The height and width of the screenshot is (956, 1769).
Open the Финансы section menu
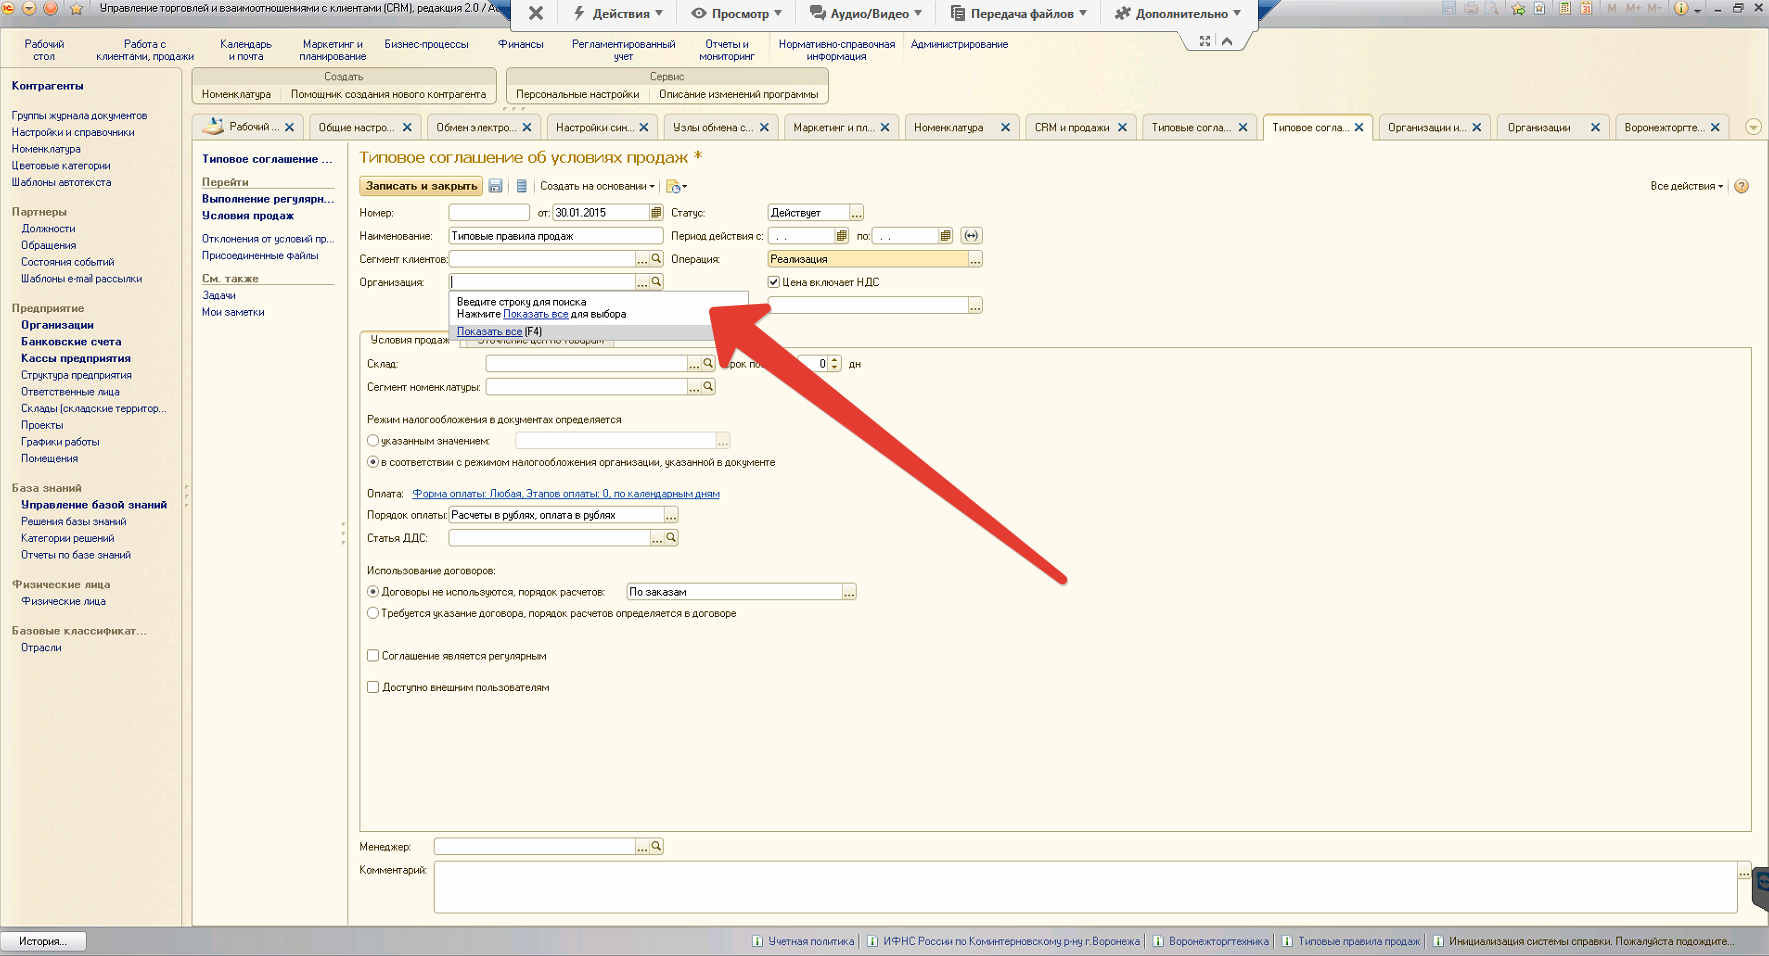tap(520, 44)
